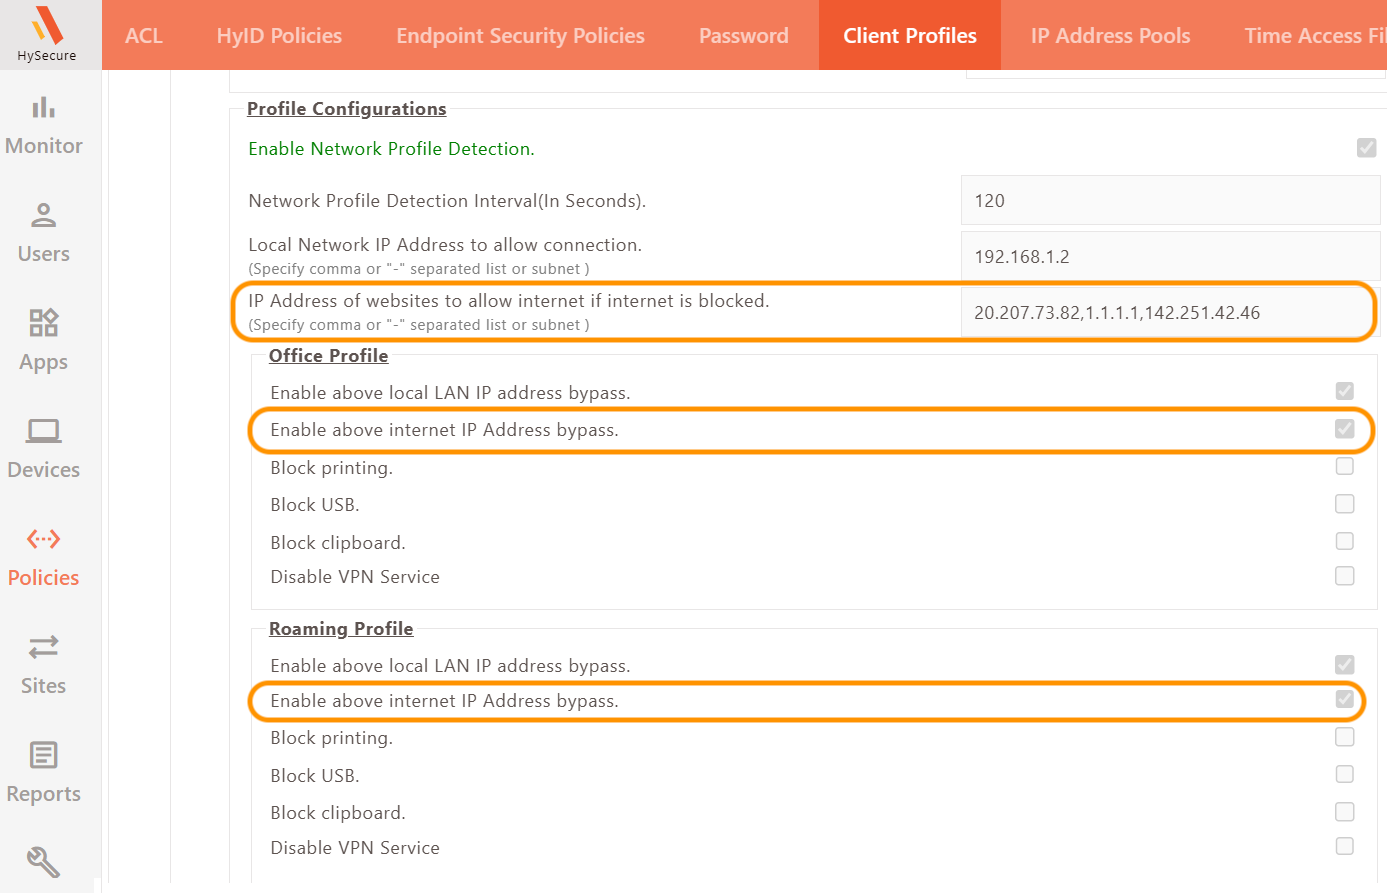Go to Apps sidebar icon
Viewport: 1387px width, 893px height.
[43, 323]
